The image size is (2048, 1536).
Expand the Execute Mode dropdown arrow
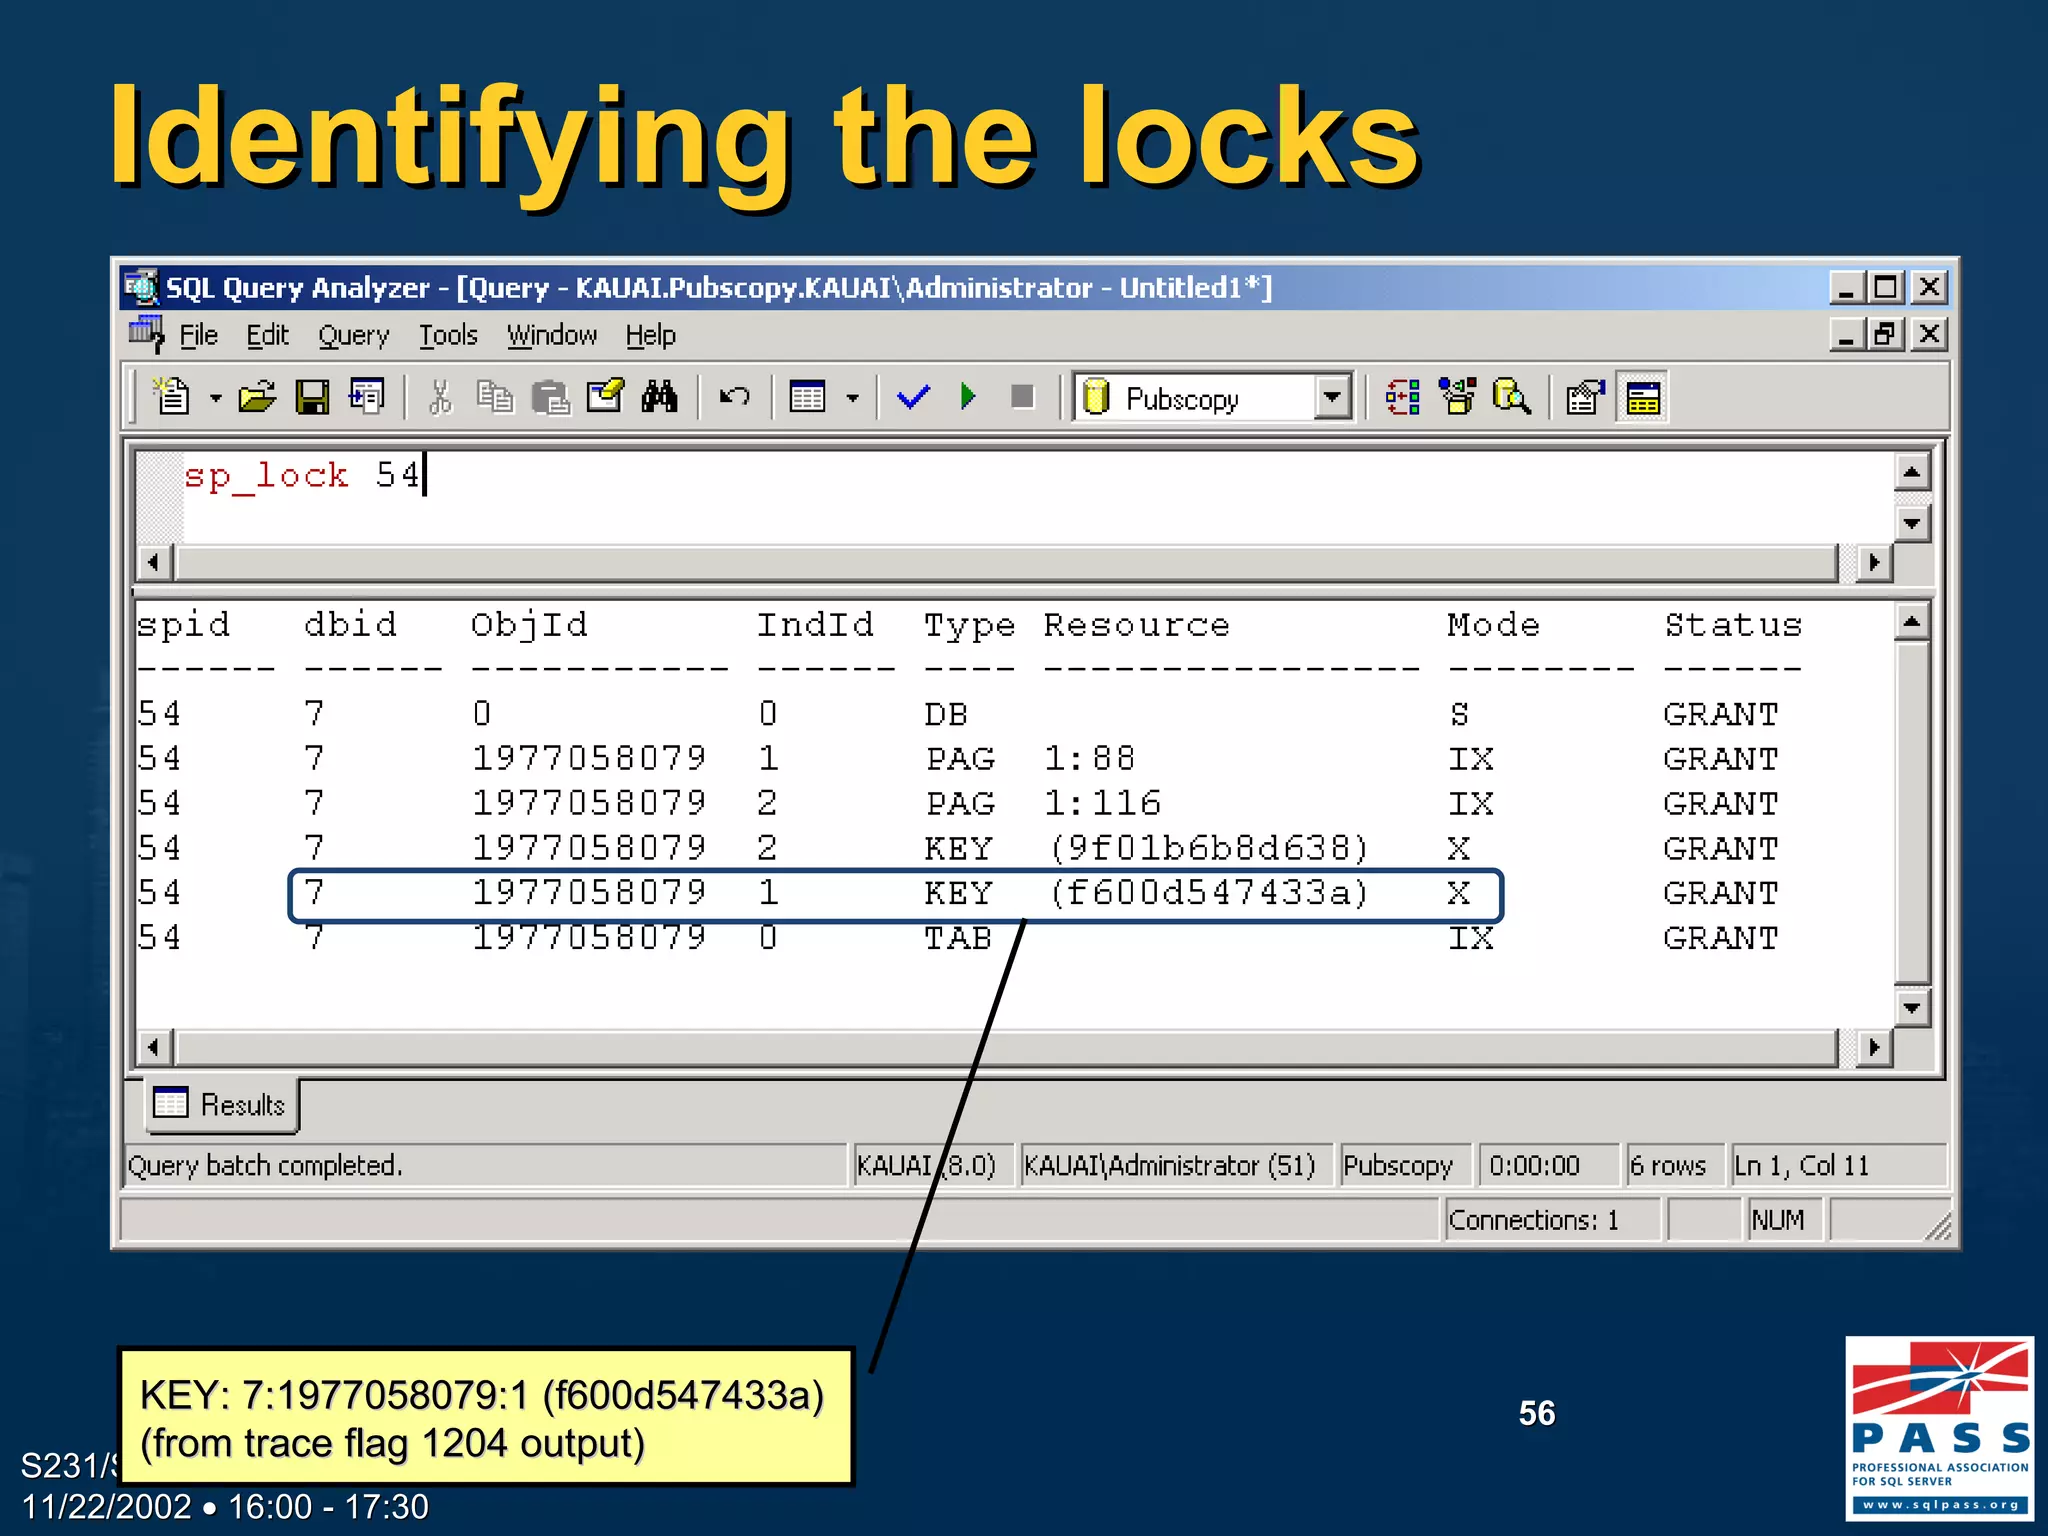click(x=852, y=398)
